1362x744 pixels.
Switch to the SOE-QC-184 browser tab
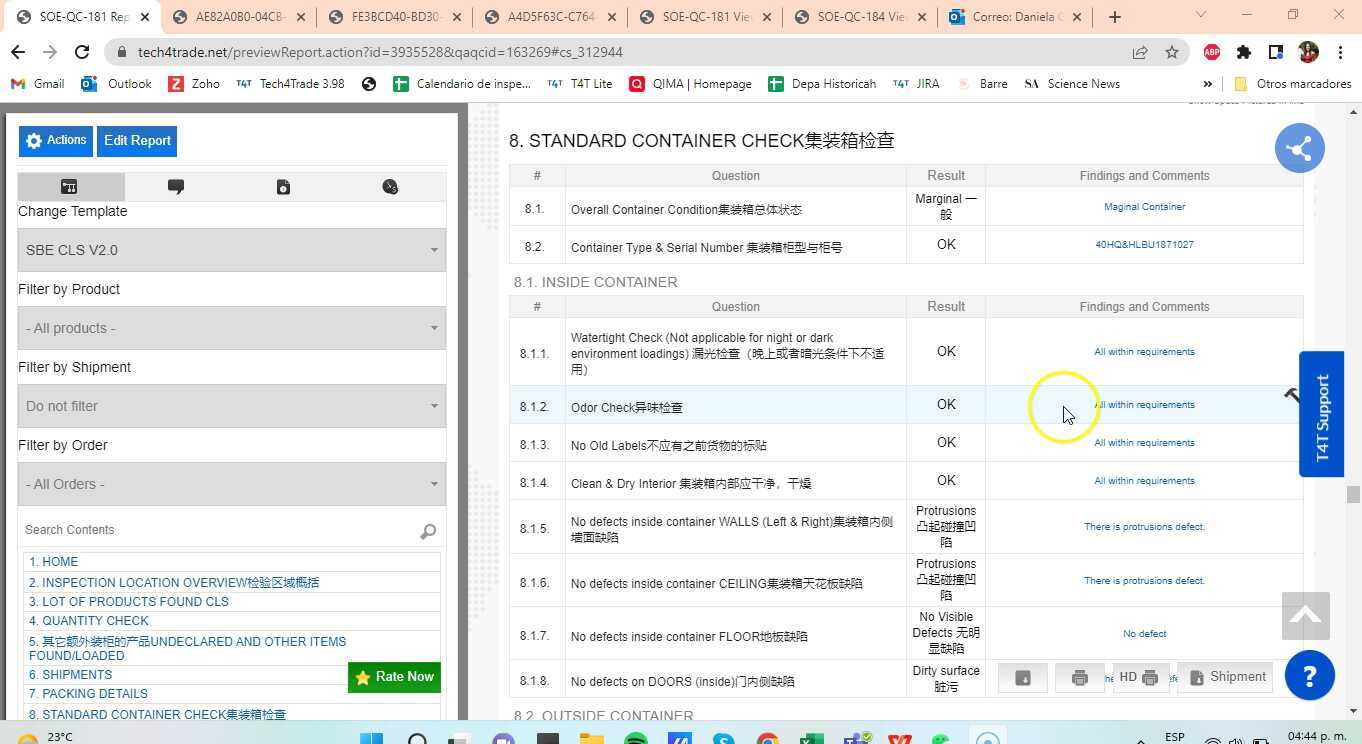pos(858,17)
